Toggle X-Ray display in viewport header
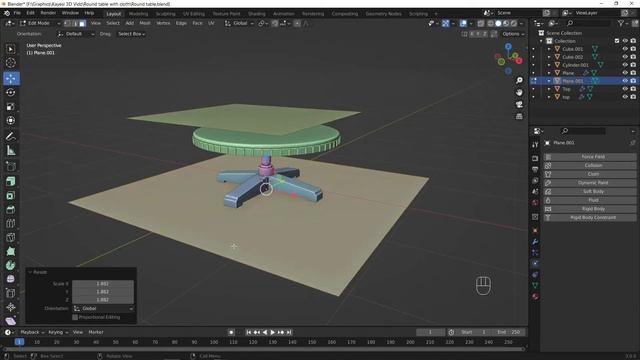The height and width of the screenshot is (360, 640). pyautogui.click(x=481, y=24)
